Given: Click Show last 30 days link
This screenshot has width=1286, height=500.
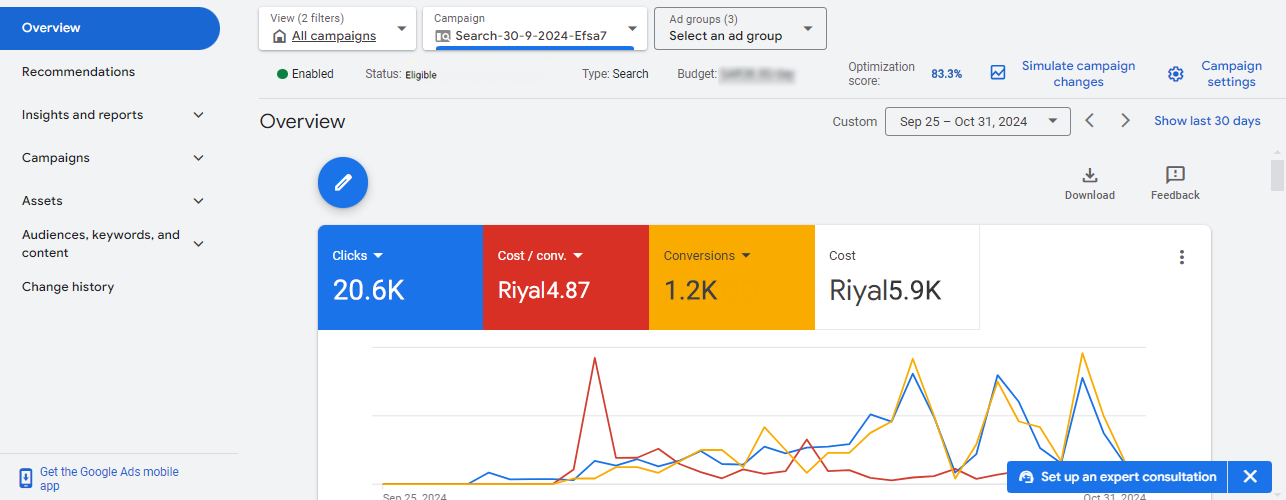Looking at the screenshot, I should tap(1207, 121).
